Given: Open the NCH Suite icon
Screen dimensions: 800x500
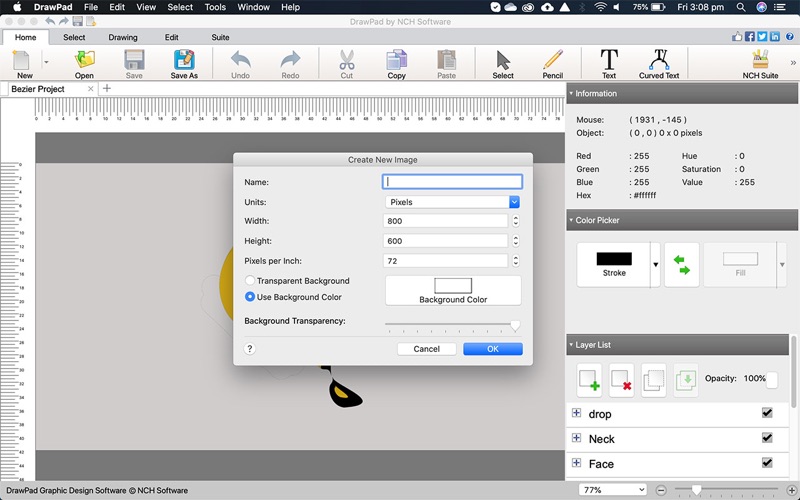Looking at the screenshot, I should [x=760, y=62].
